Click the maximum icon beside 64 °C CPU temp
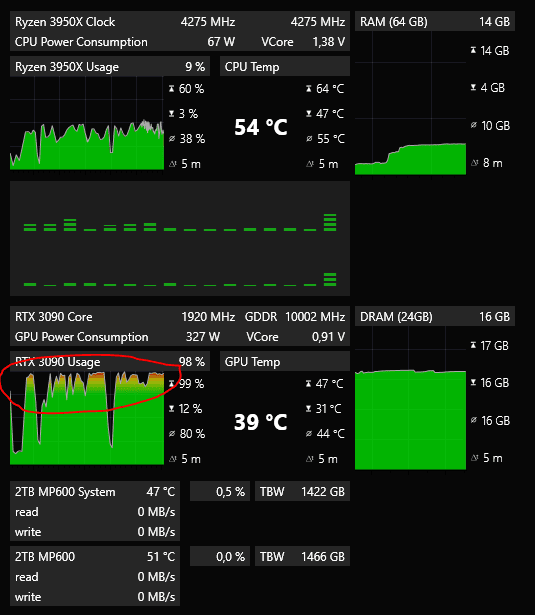This screenshot has height=615, width=535. tap(309, 89)
